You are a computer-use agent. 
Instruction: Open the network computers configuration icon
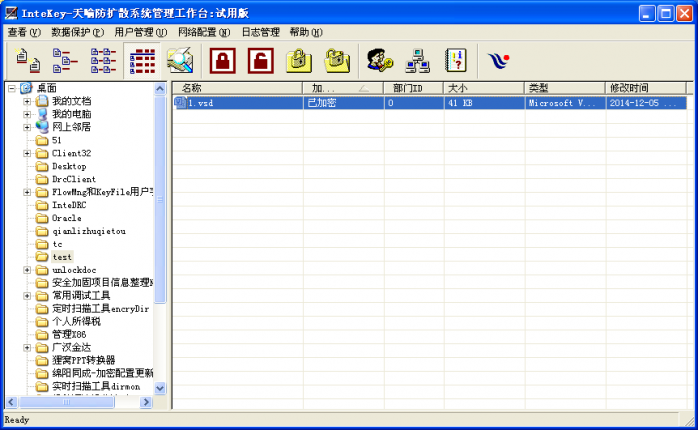(x=418, y=61)
